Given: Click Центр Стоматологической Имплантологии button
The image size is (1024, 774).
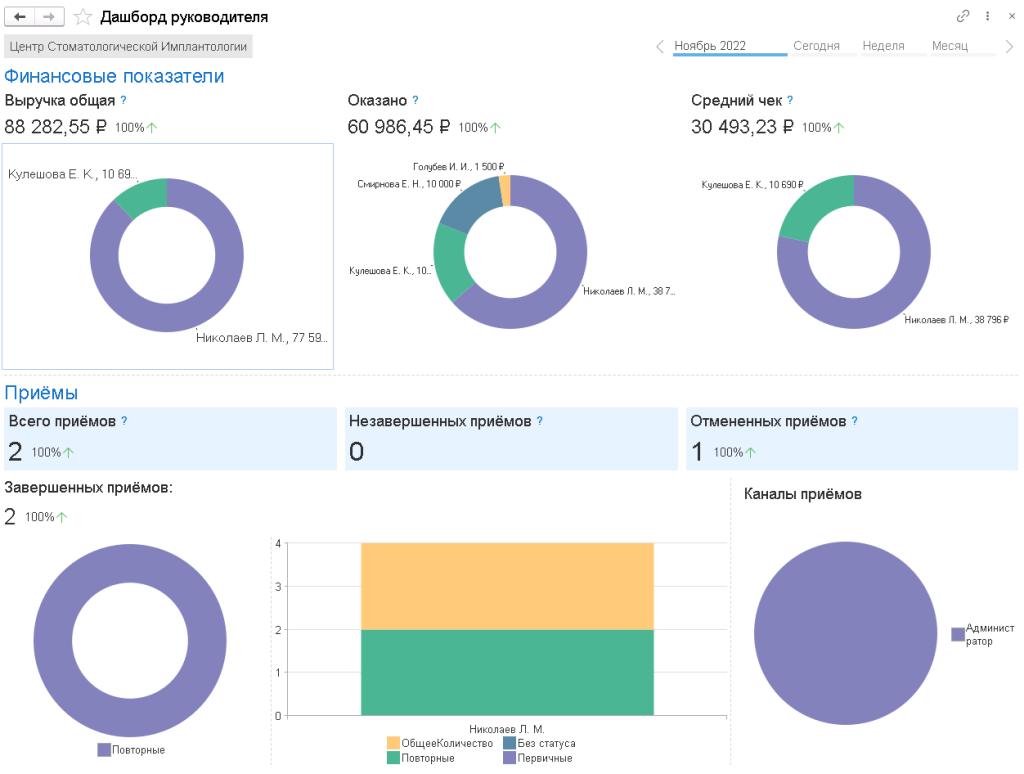Looking at the screenshot, I should coord(128,46).
